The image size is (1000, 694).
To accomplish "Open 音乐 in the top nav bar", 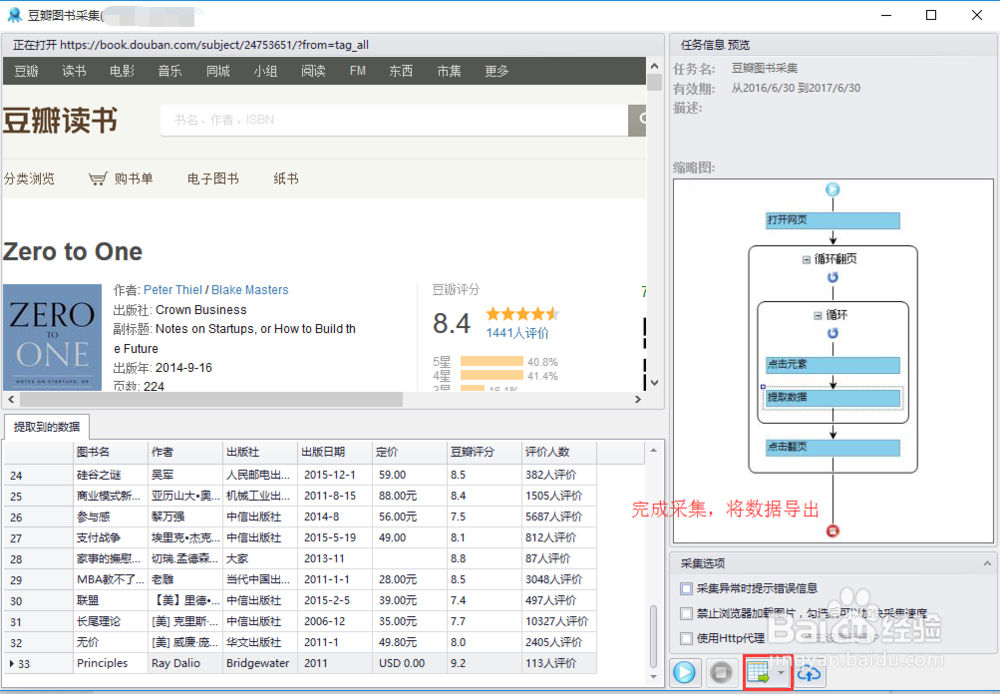I will [170, 71].
